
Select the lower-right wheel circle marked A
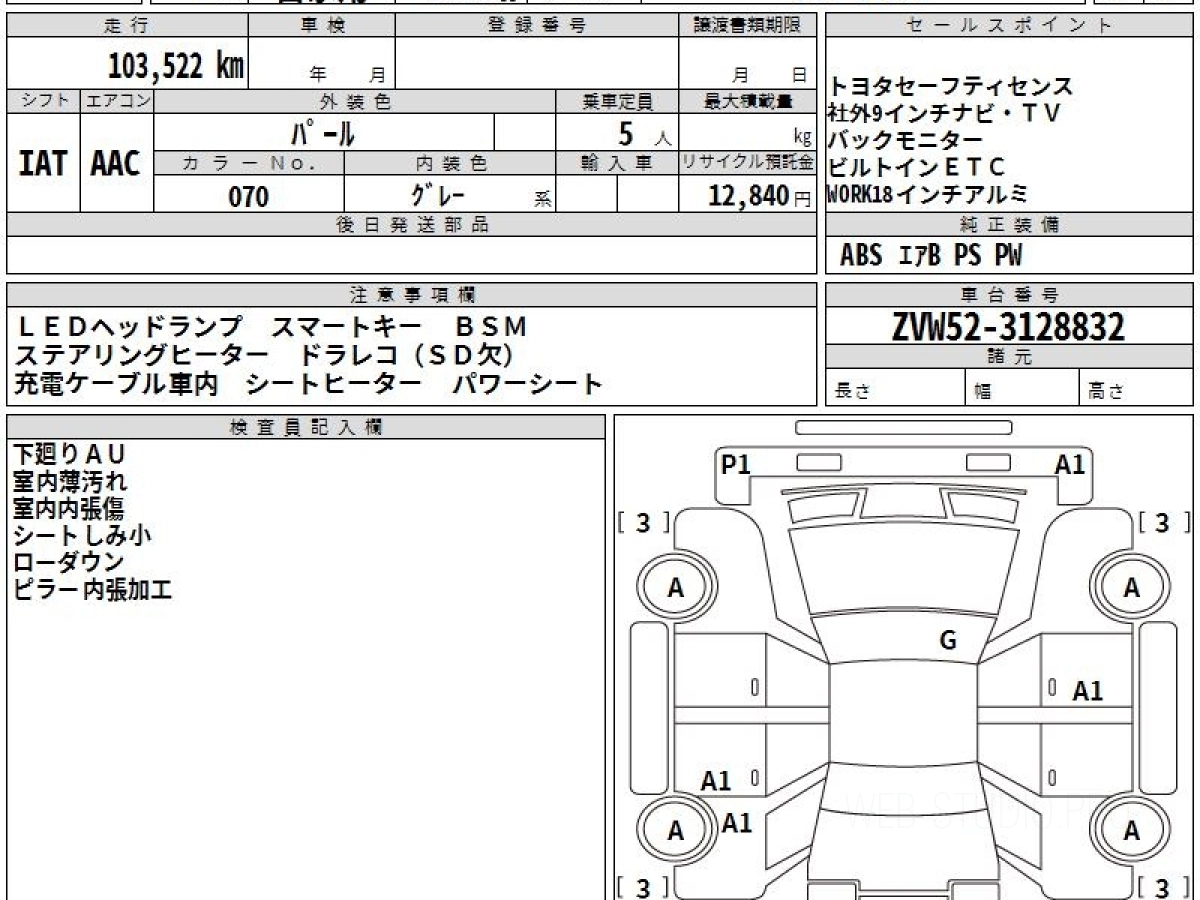pos(1131,831)
